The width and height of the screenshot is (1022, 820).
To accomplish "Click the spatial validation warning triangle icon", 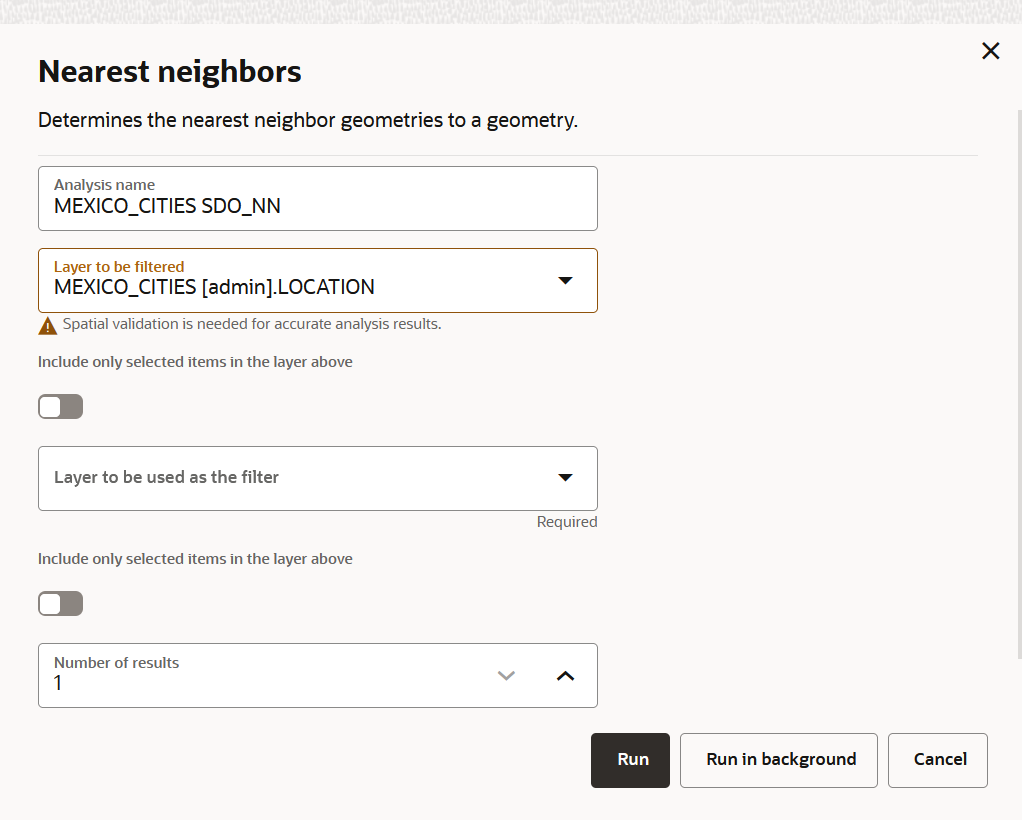I will pyautogui.click(x=48, y=326).
